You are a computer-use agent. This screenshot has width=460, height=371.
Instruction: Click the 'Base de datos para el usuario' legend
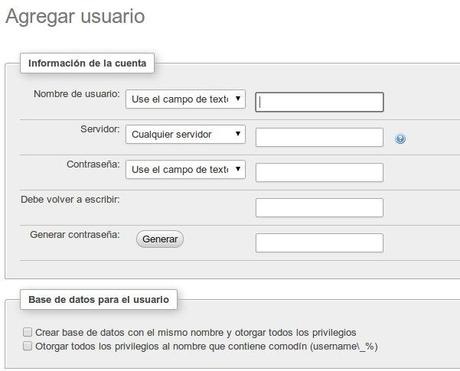(x=99, y=299)
